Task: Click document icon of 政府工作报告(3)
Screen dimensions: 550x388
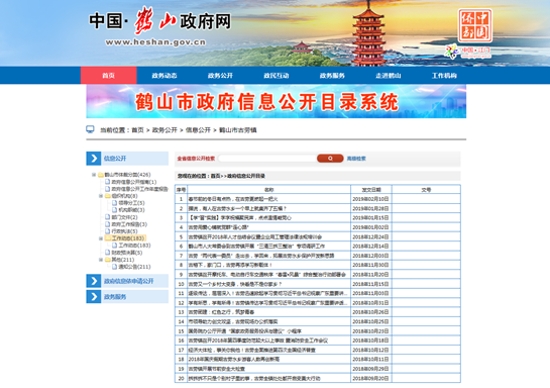Action: (108, 224)
